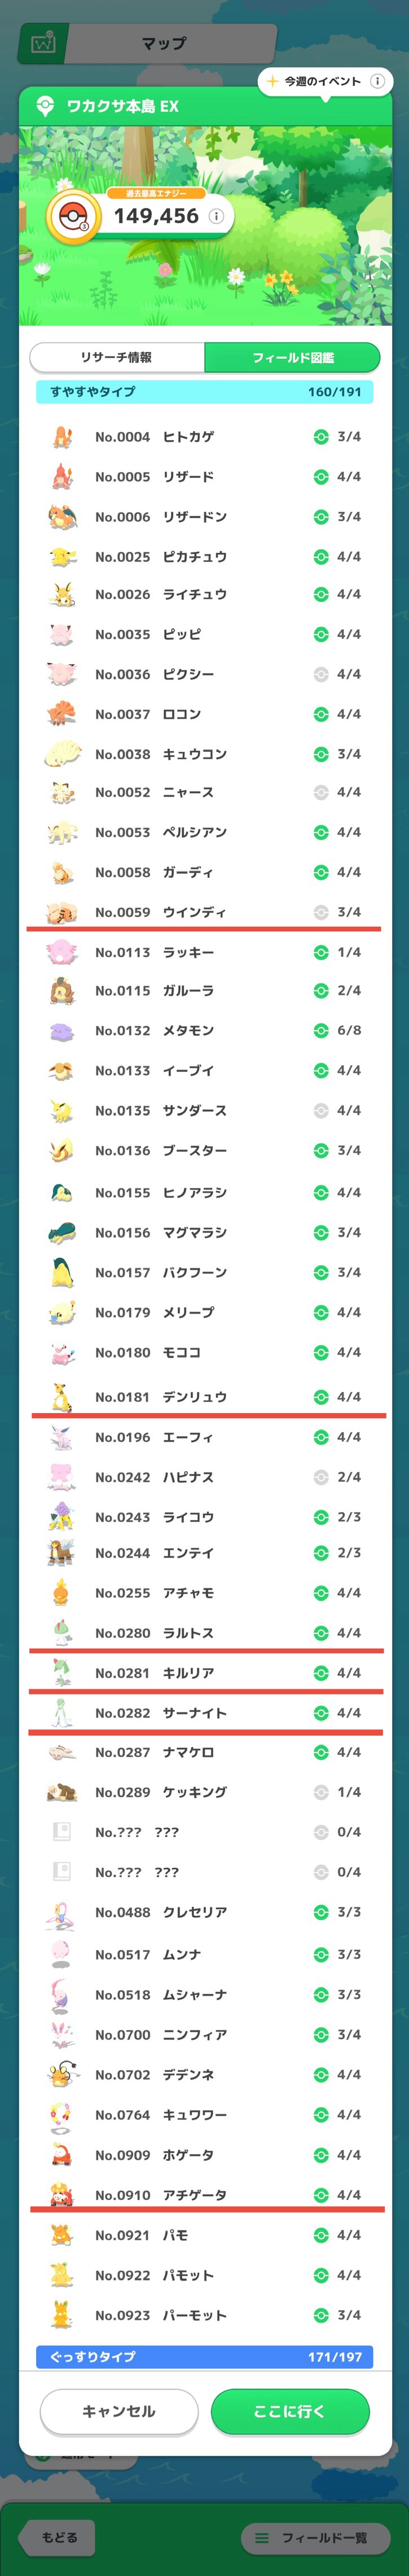
Task: Tap the list icon on フィールド一覧 button
Action: click(x=262, y=2537)
